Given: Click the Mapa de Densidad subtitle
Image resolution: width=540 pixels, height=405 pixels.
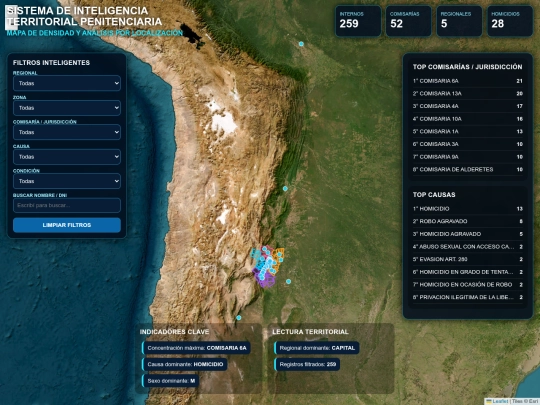Looking at the screenshot, I should pos(94,33).
